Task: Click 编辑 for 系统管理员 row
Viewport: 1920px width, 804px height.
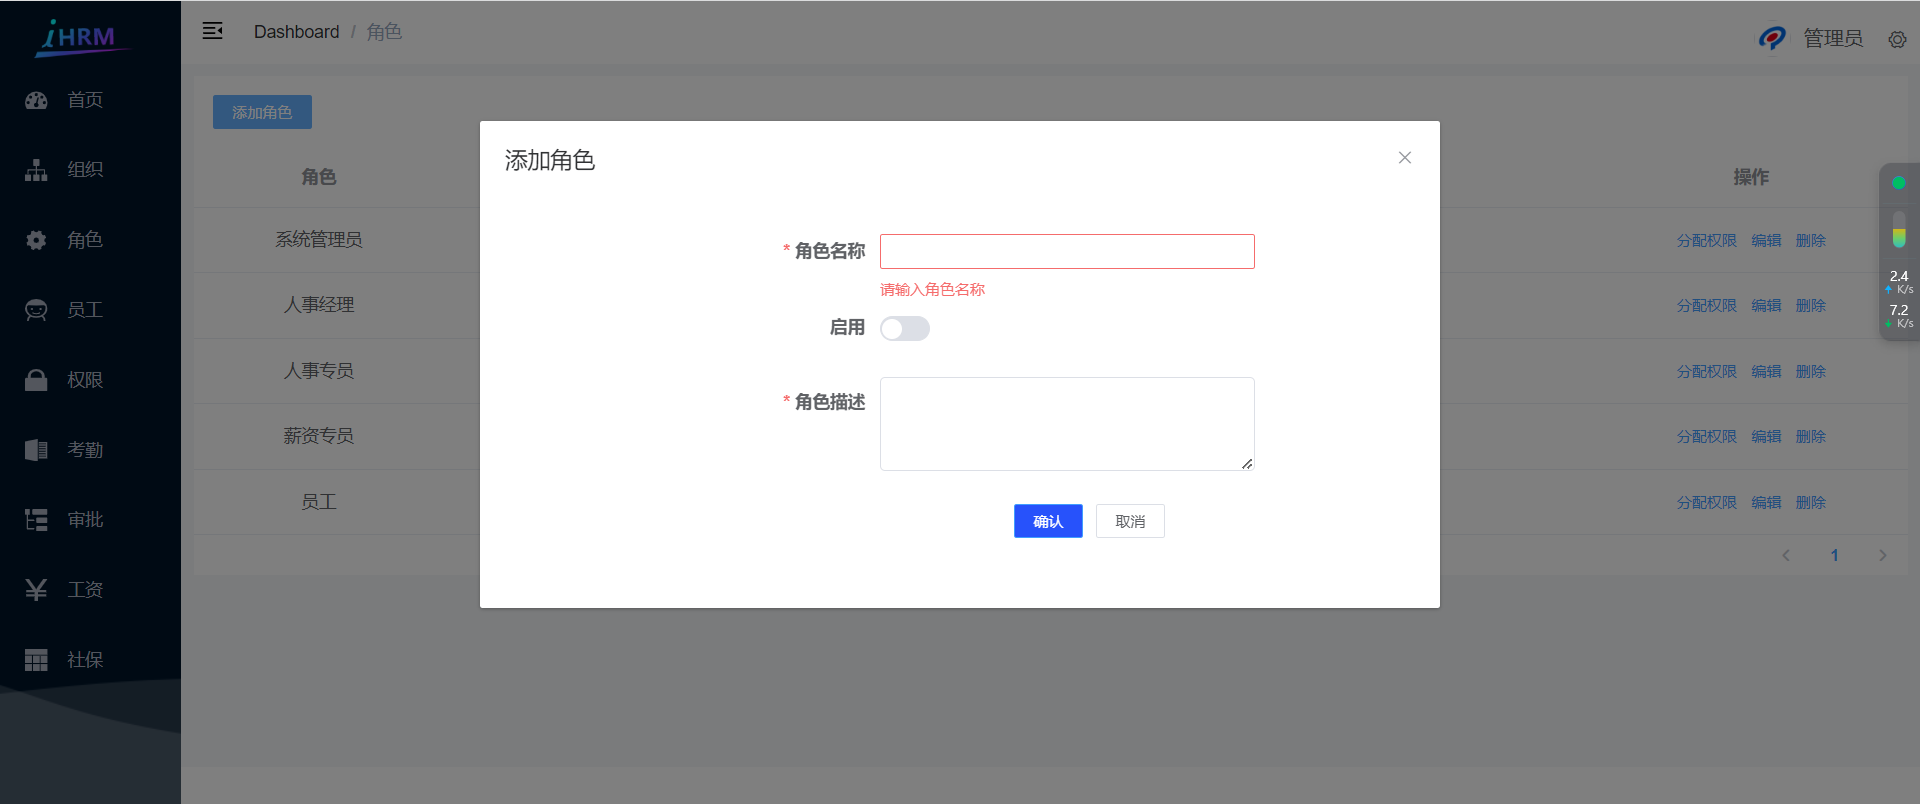Action: coord(1767,241)
